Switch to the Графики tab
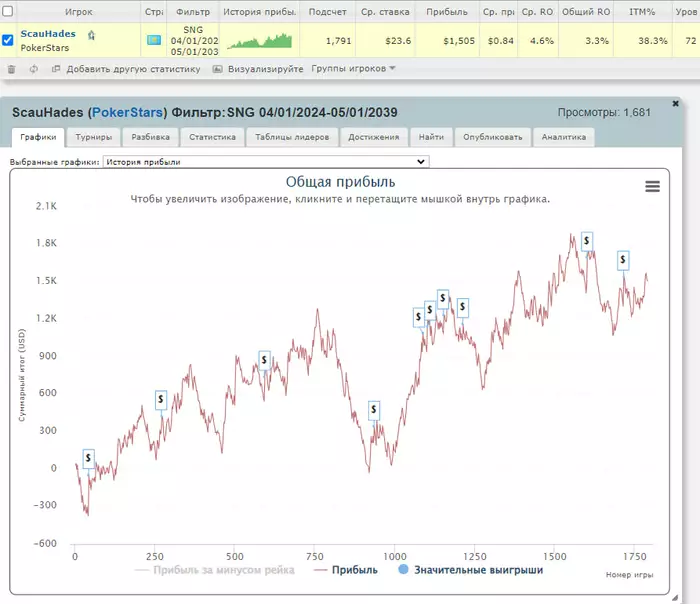This screenshot has width=700, height=604. click(38, 137)
